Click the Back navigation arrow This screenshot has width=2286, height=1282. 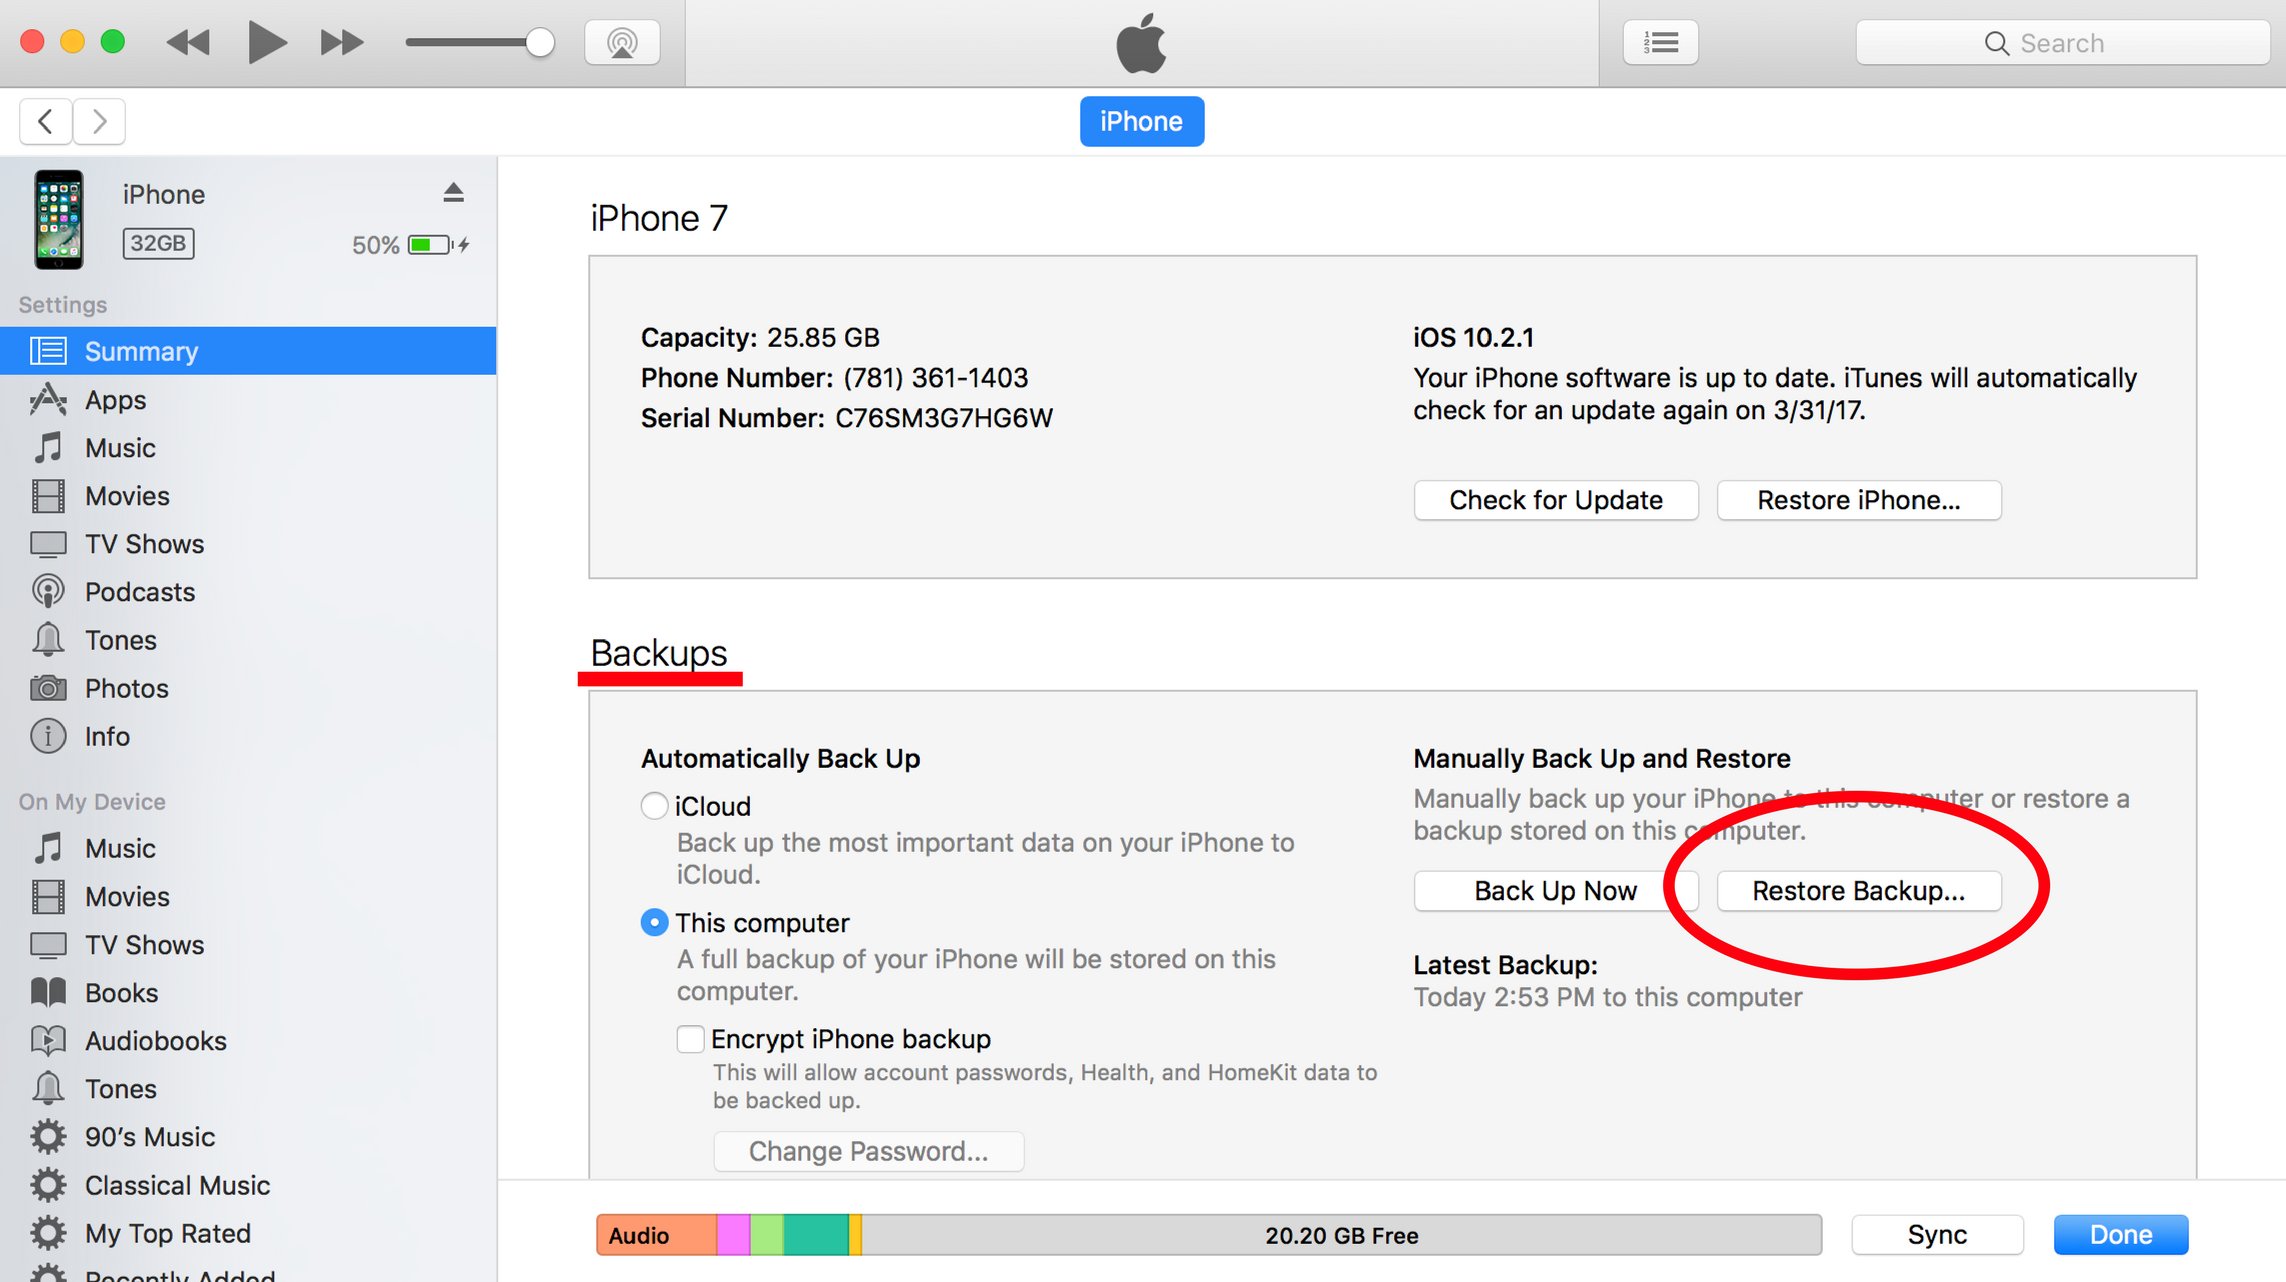[x=46, y=121]
